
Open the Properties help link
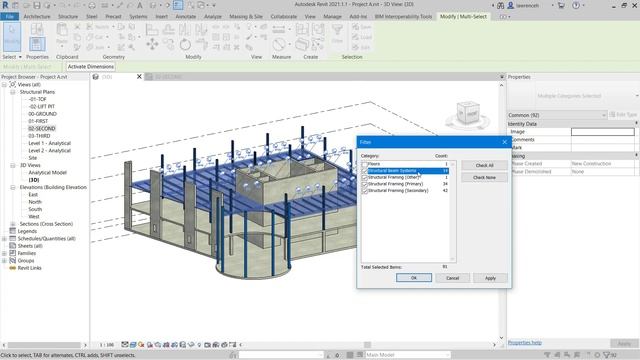tap(524, 342)
